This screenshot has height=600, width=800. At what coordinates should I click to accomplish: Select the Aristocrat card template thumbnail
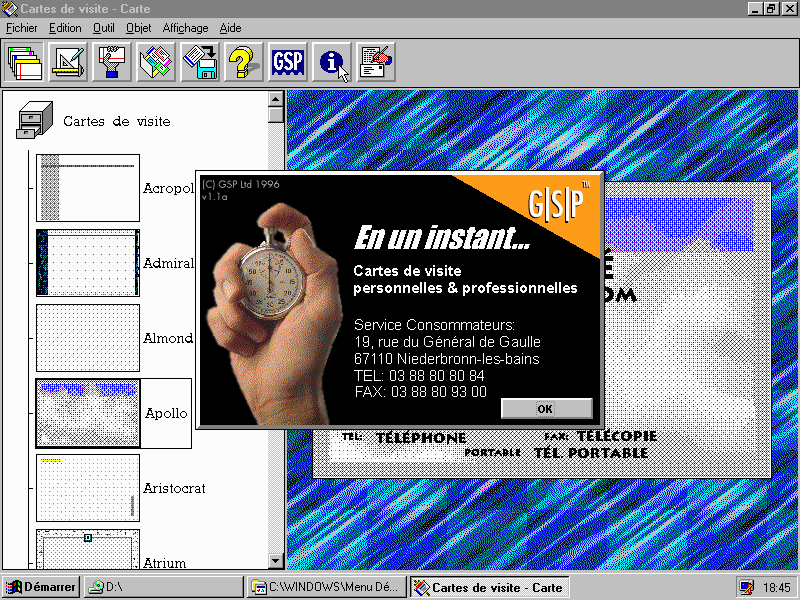click(88, 488)
